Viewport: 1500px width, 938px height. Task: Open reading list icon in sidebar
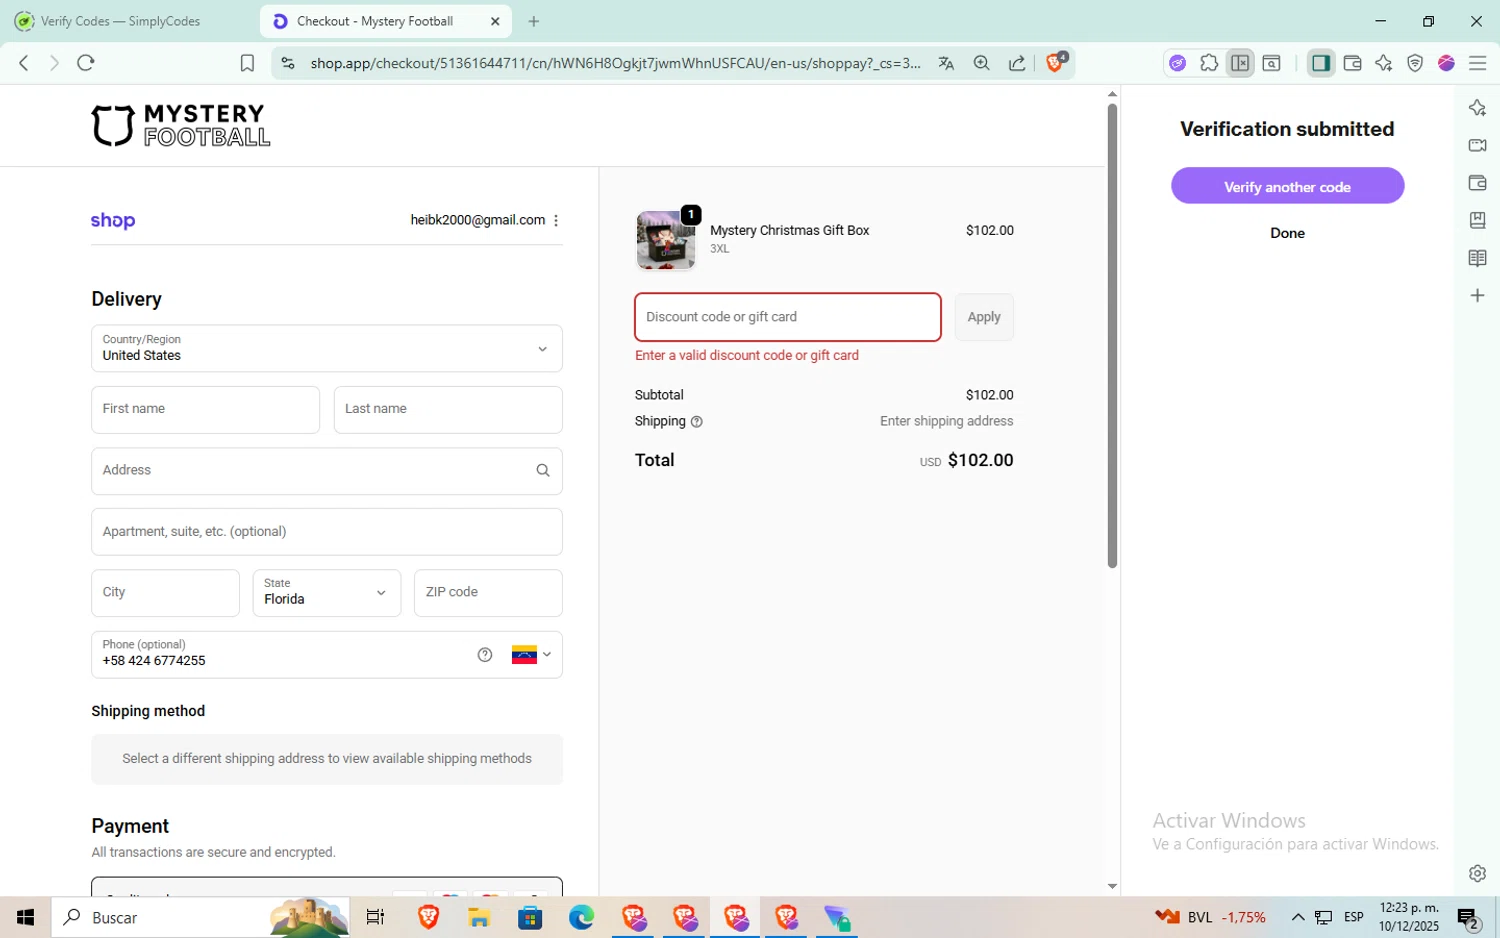[1477, 258]
